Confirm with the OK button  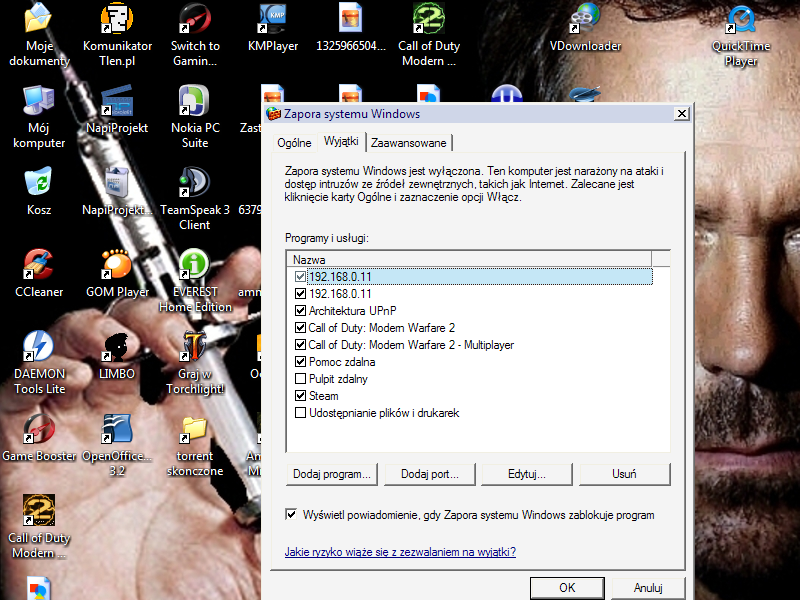(x=567, y=588)
